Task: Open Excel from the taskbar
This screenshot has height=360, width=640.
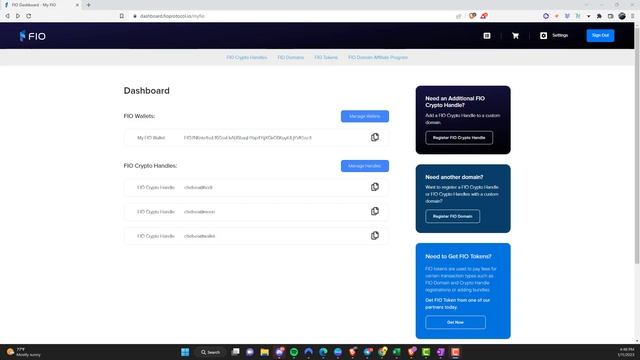Action: (x=397, y=352)
